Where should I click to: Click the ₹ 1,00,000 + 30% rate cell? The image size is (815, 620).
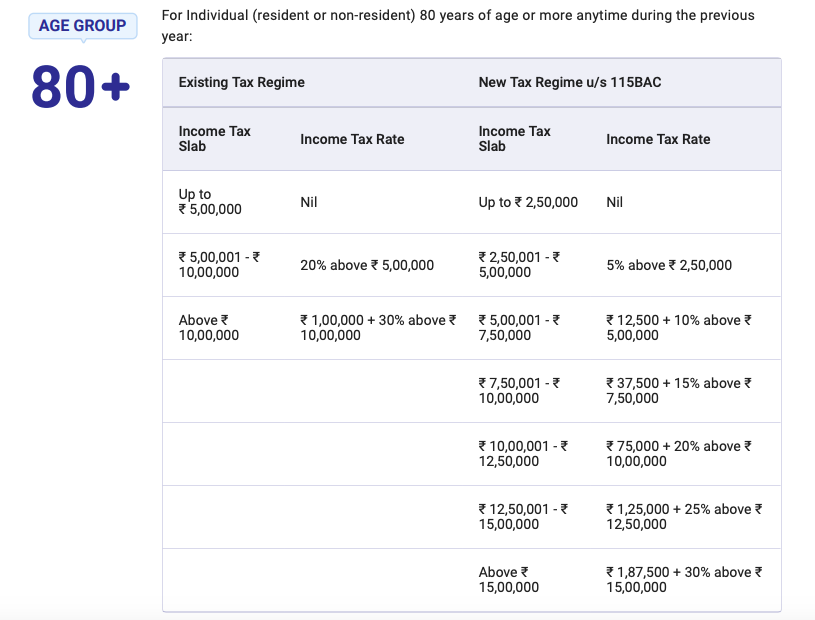378,327
